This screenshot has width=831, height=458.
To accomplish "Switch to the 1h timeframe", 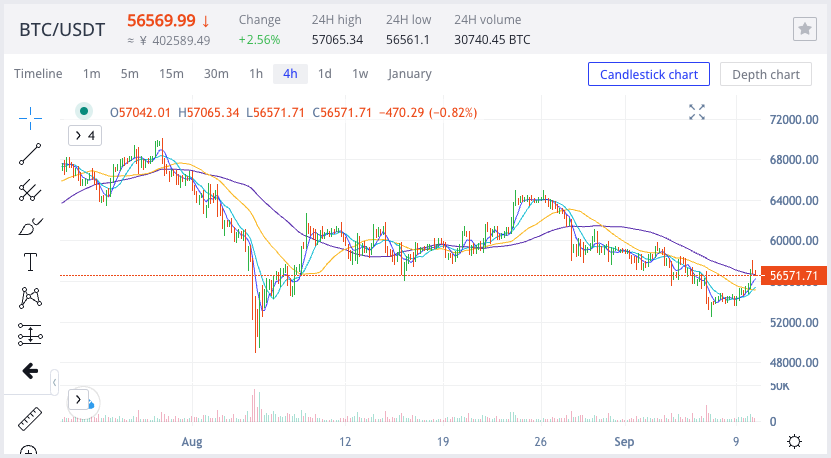I will 256,74.
